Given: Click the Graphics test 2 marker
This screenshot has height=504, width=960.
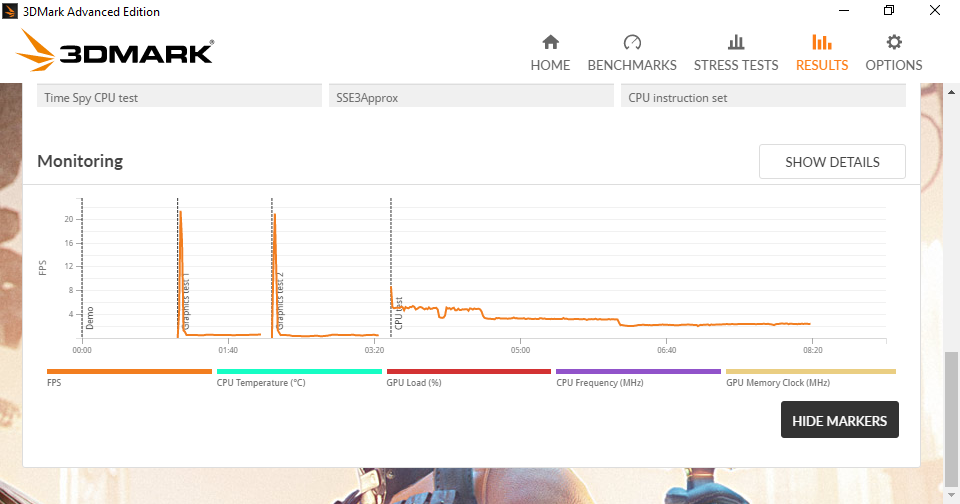Looking at the screenshot, I should (x=280, y=301).
